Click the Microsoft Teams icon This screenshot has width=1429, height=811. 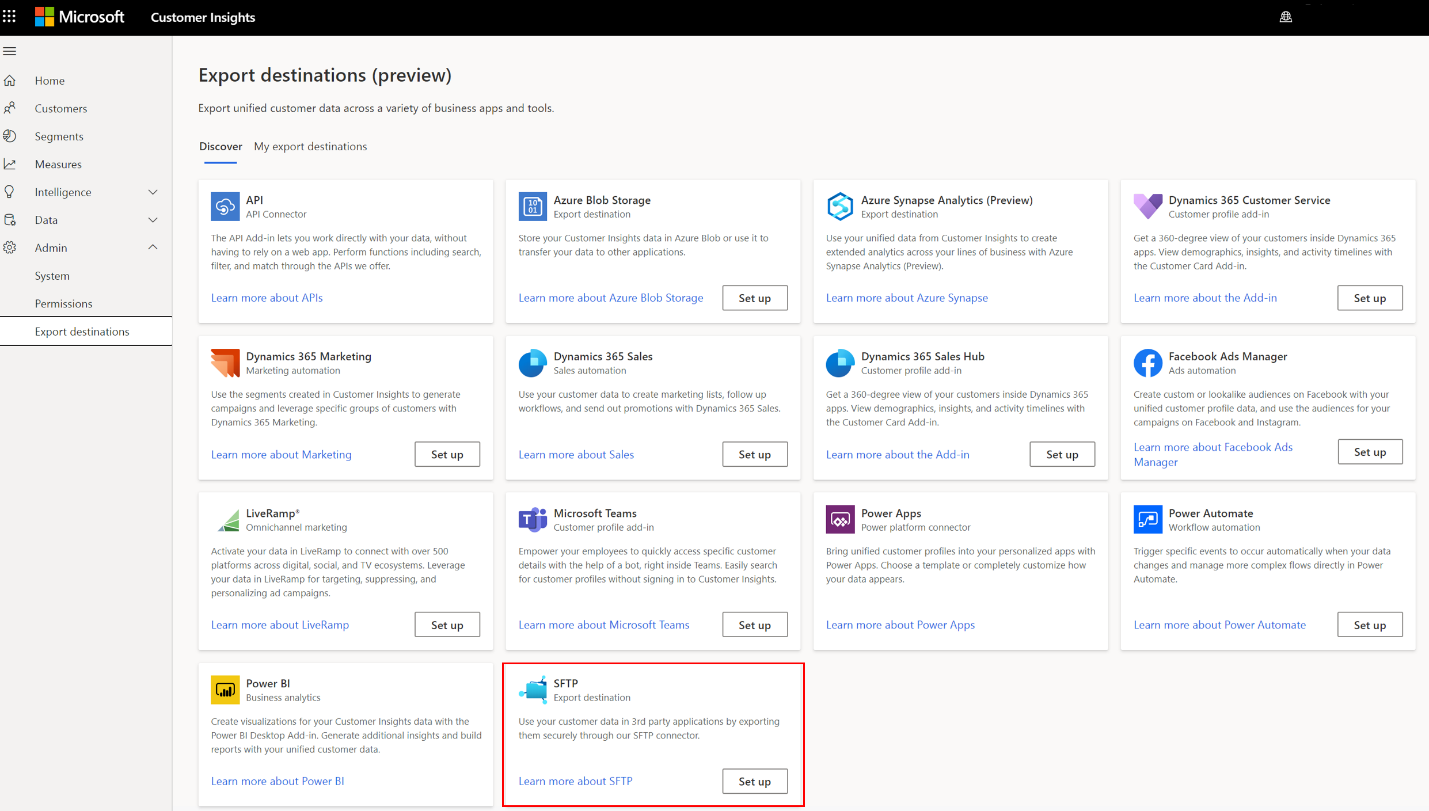pos(532,520)
